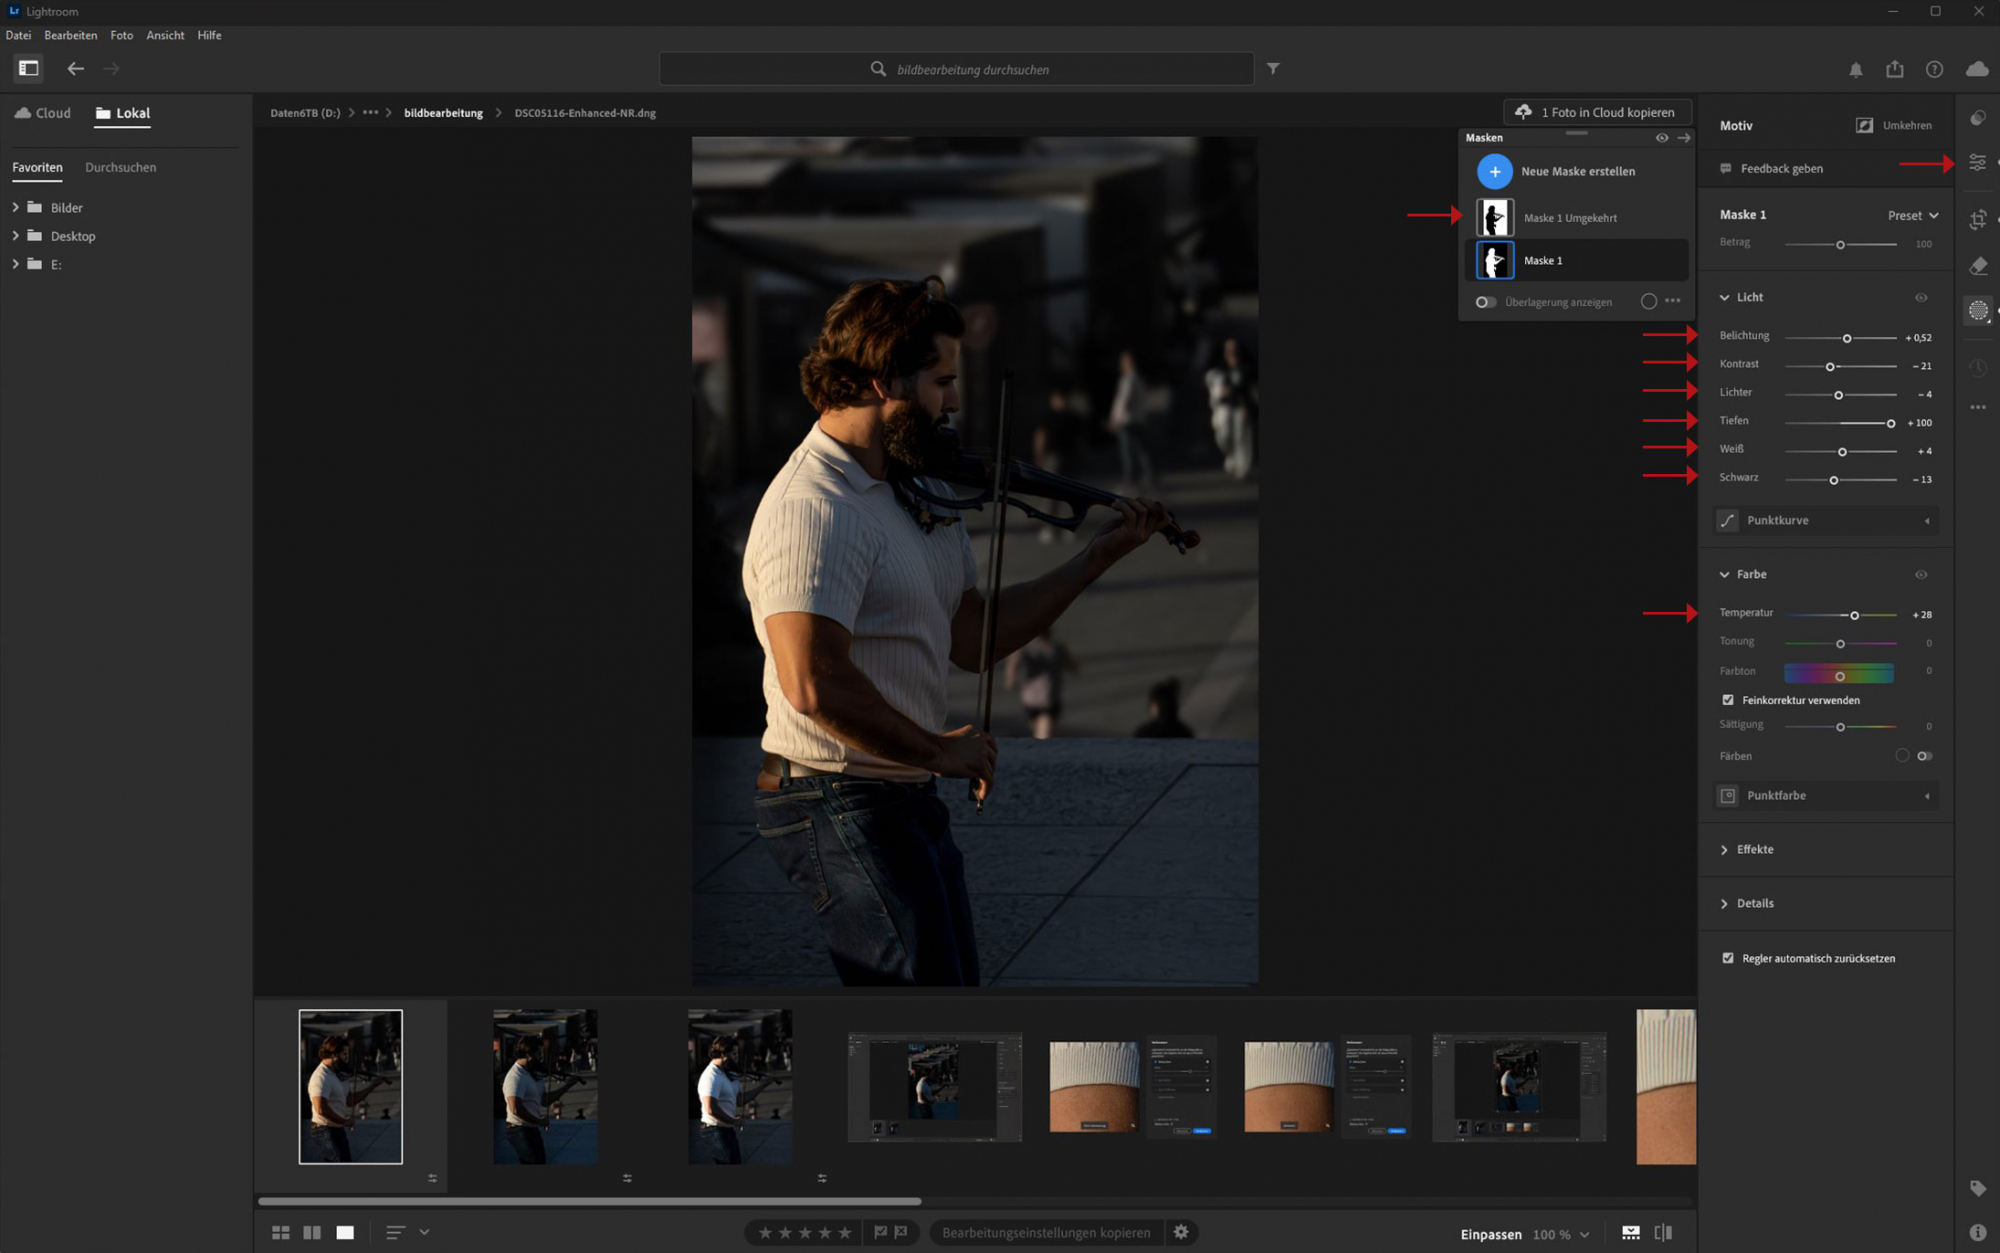The width and height of the screenshot is (2000, 1253).
Task: Open the notifications bell
Action: coord(1855,69)
